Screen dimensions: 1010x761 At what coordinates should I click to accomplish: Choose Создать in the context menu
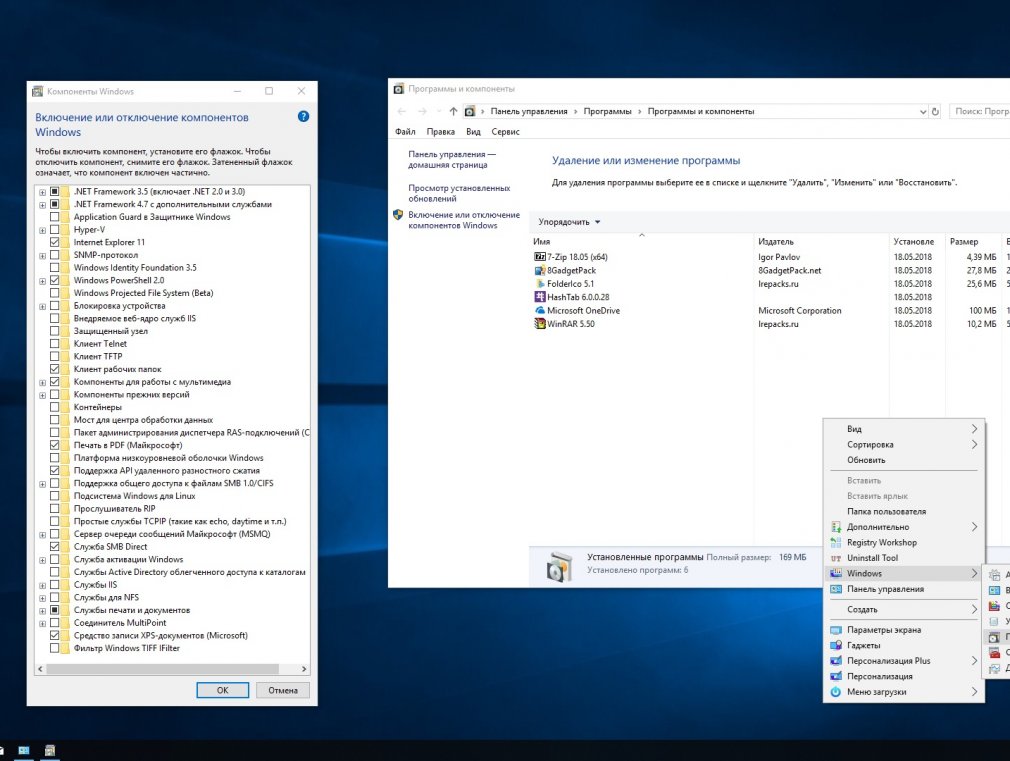pyautogui.click(x=904, y=610)
